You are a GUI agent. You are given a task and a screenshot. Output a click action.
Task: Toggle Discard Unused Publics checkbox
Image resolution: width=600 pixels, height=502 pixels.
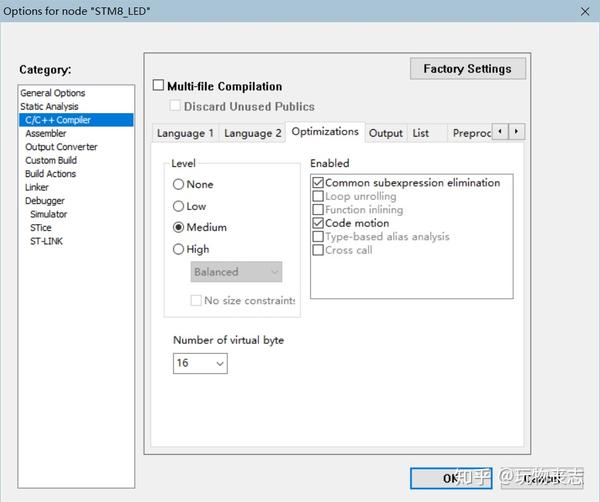tap(175, 105)
